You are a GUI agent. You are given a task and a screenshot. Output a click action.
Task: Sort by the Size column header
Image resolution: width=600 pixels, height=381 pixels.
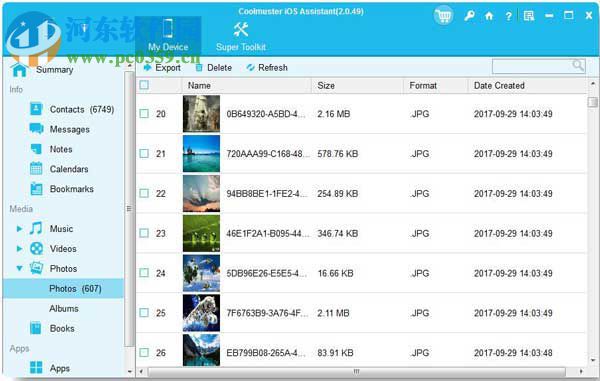click(357, 85)
